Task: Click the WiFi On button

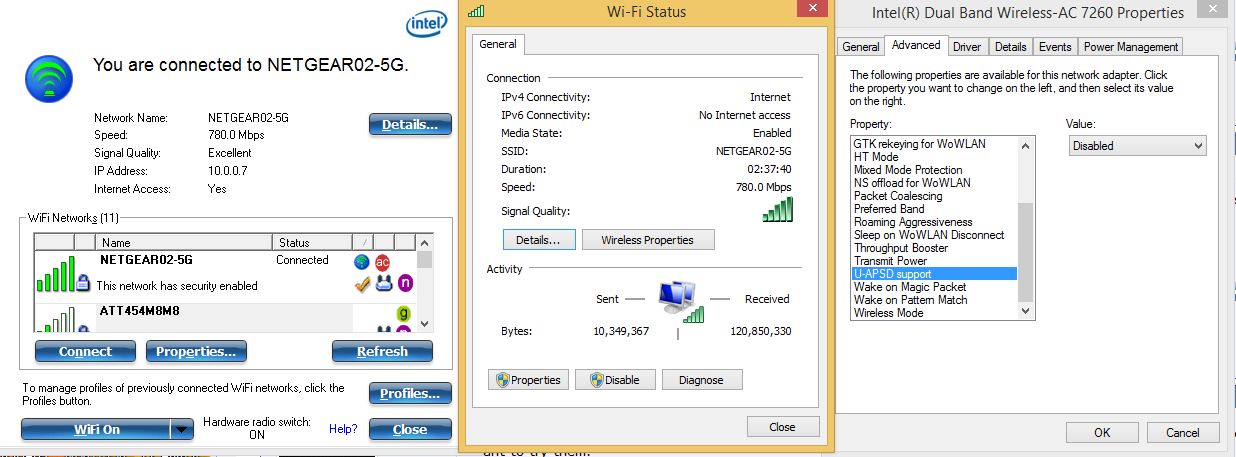Action: pyautogui.click(x=96, y=429)
